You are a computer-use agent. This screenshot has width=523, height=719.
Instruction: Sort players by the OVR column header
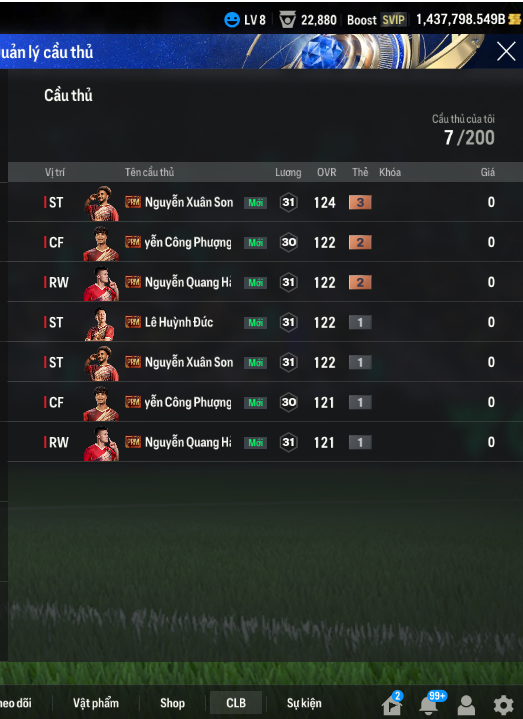click(x=326, y=172)
